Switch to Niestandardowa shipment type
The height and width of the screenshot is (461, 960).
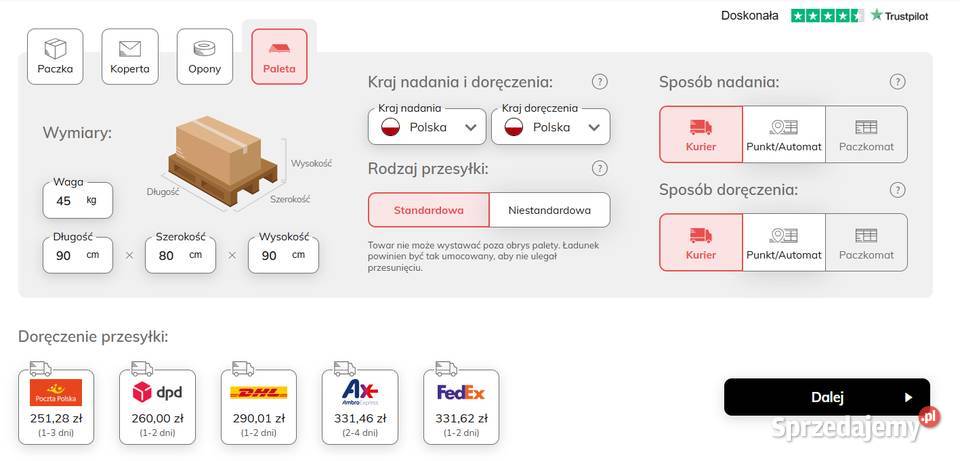pos(549,210)
